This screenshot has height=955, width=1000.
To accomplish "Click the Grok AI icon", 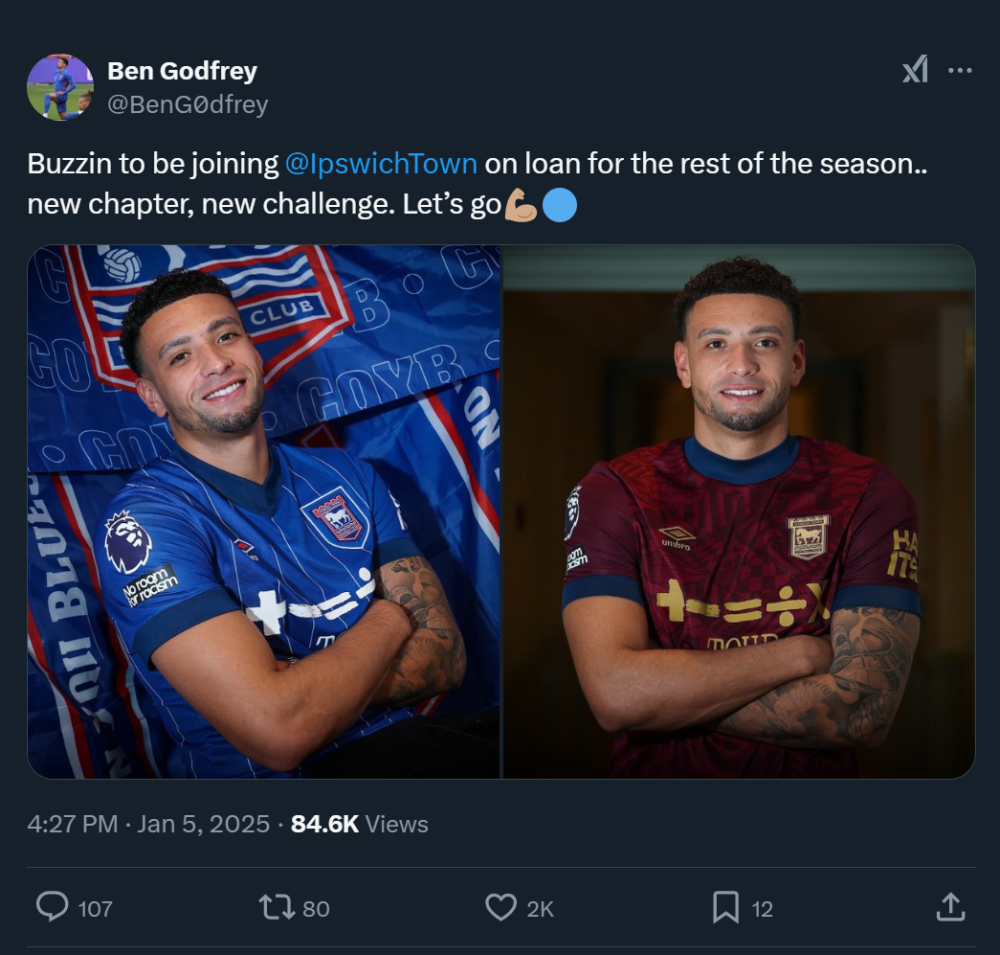I will [x=915, y=70].
